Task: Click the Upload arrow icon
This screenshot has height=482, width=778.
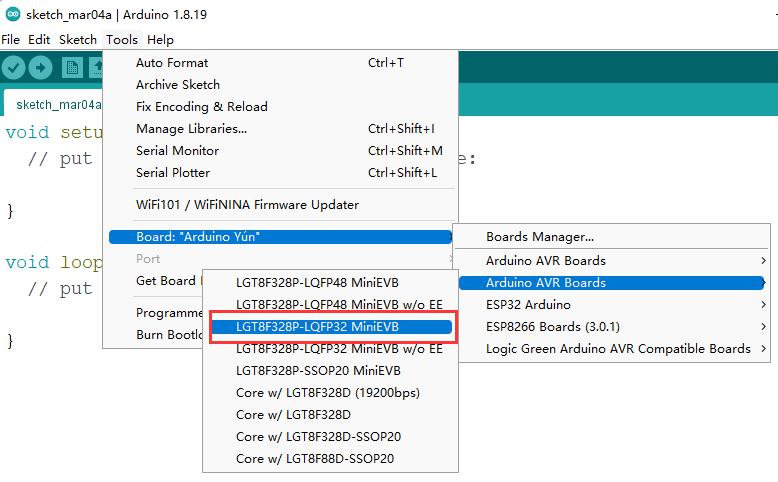Action: point(40,67)
